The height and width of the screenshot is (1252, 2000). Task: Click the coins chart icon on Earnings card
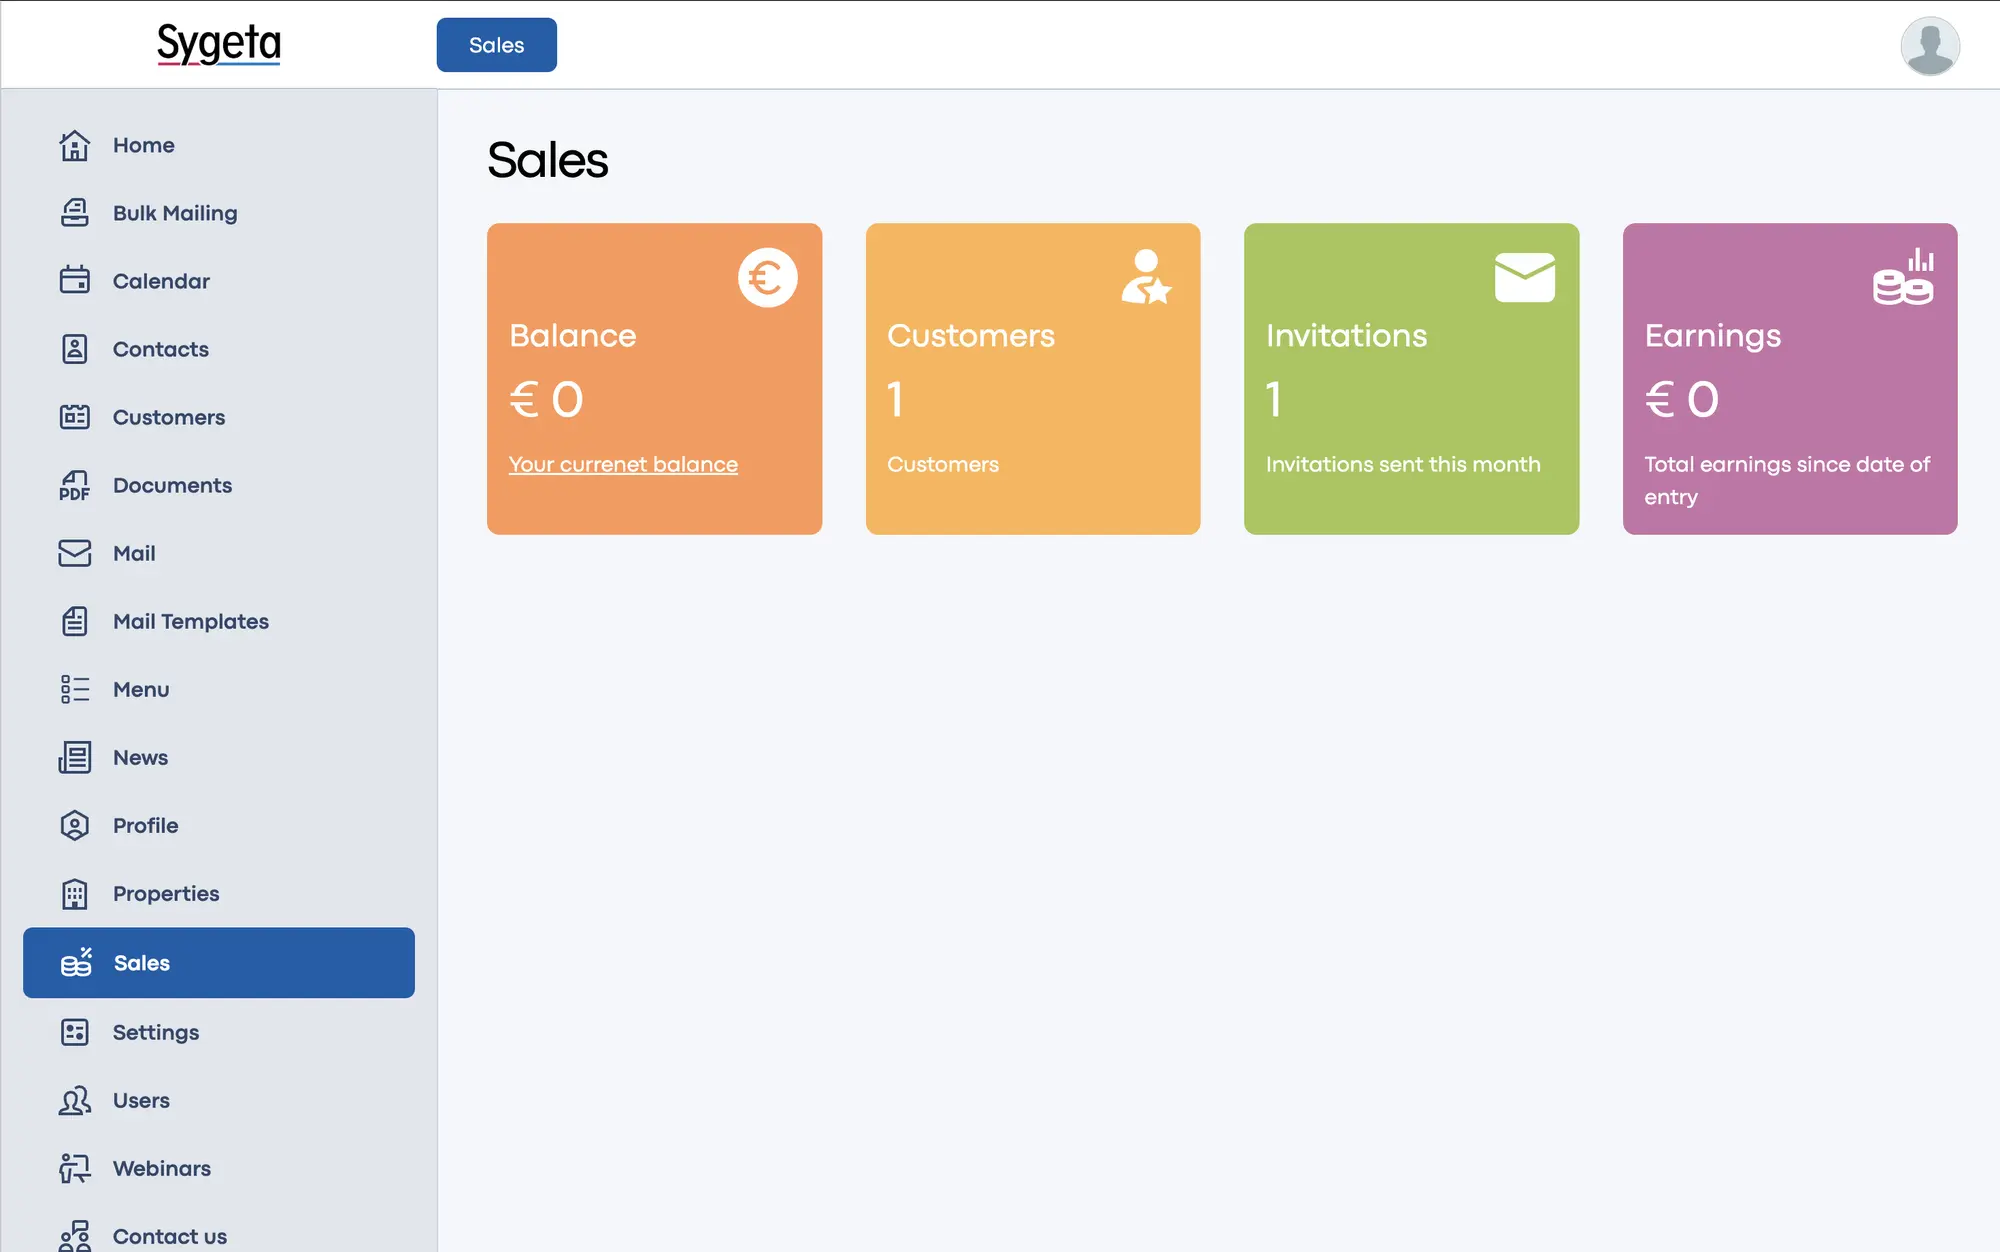(1903, 277)
